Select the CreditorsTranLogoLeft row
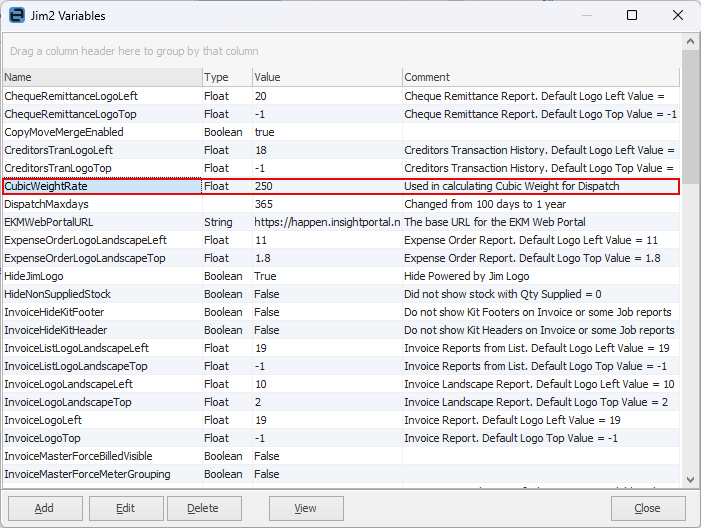Viewport: 701px width, 528px height. pos(341,150)
